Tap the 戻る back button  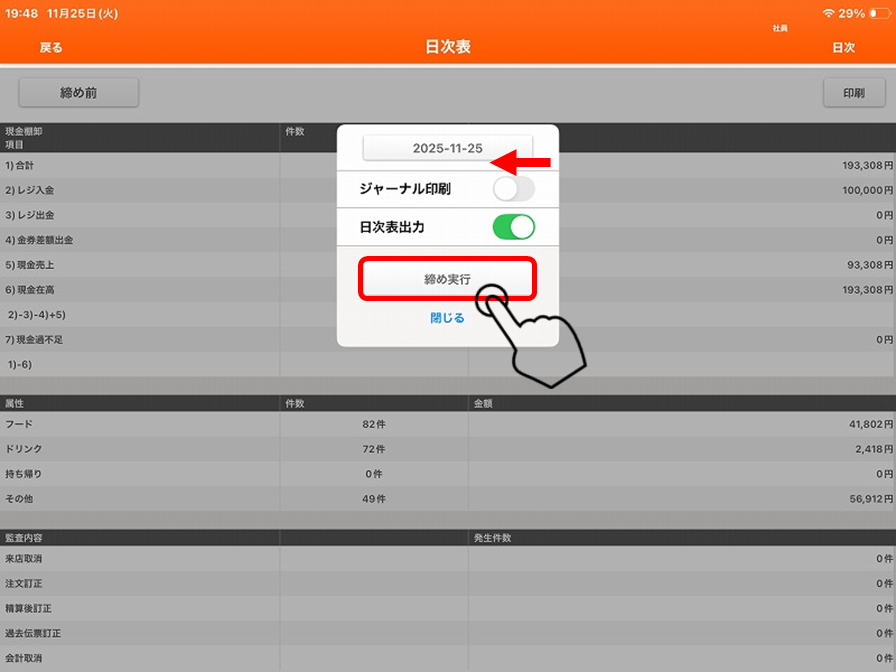tap(50, 47)
